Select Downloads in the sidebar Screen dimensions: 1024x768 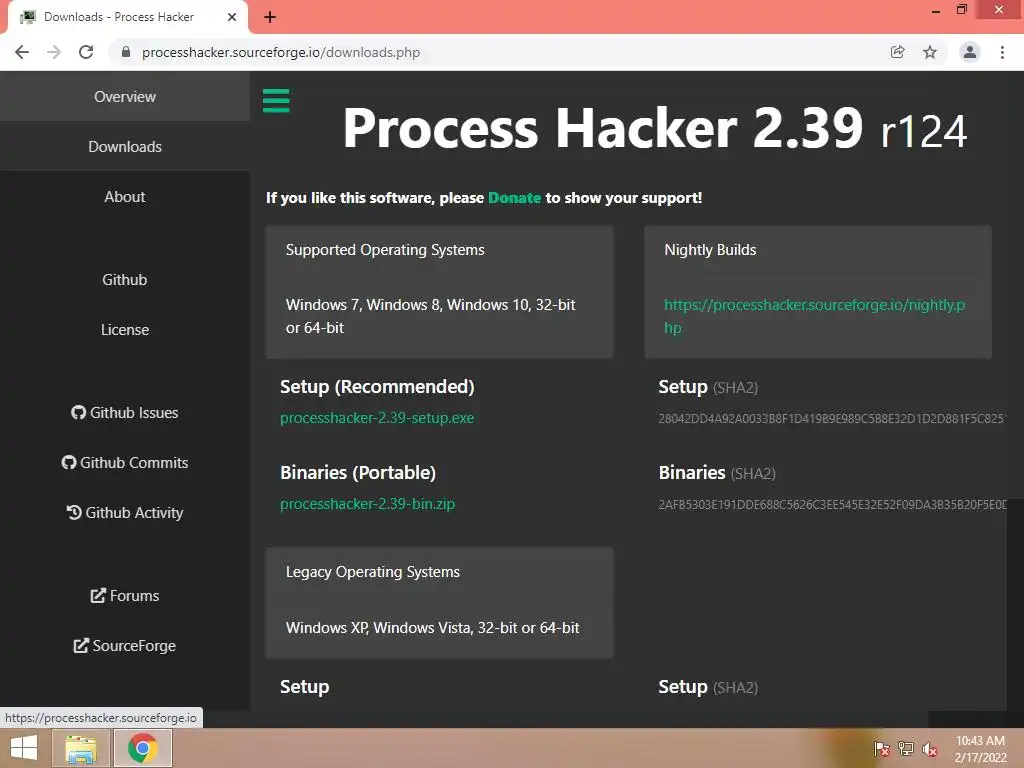pos(125,146)
